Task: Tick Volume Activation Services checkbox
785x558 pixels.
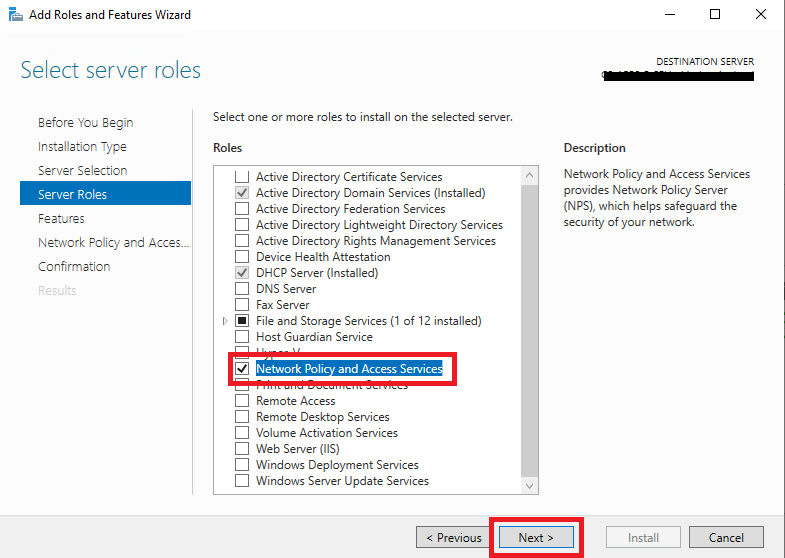Action: pyautogui.click(x=242, y=433)
